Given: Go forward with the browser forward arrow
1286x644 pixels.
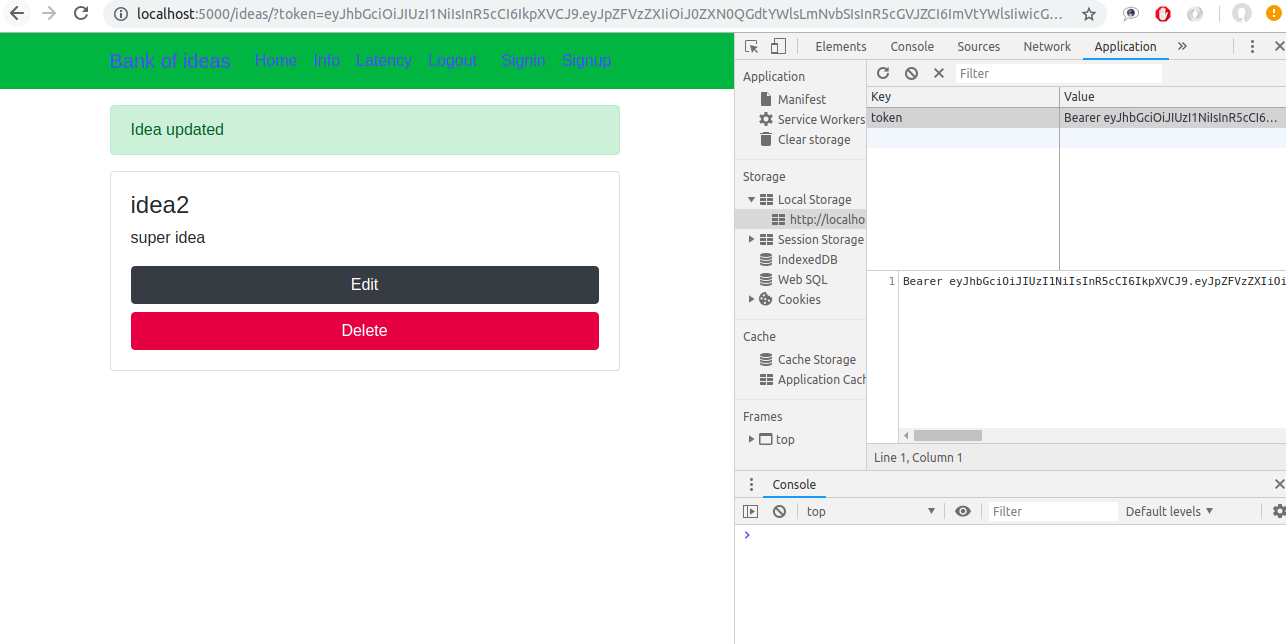Looking at the screenshot, I should pos(49,14).
